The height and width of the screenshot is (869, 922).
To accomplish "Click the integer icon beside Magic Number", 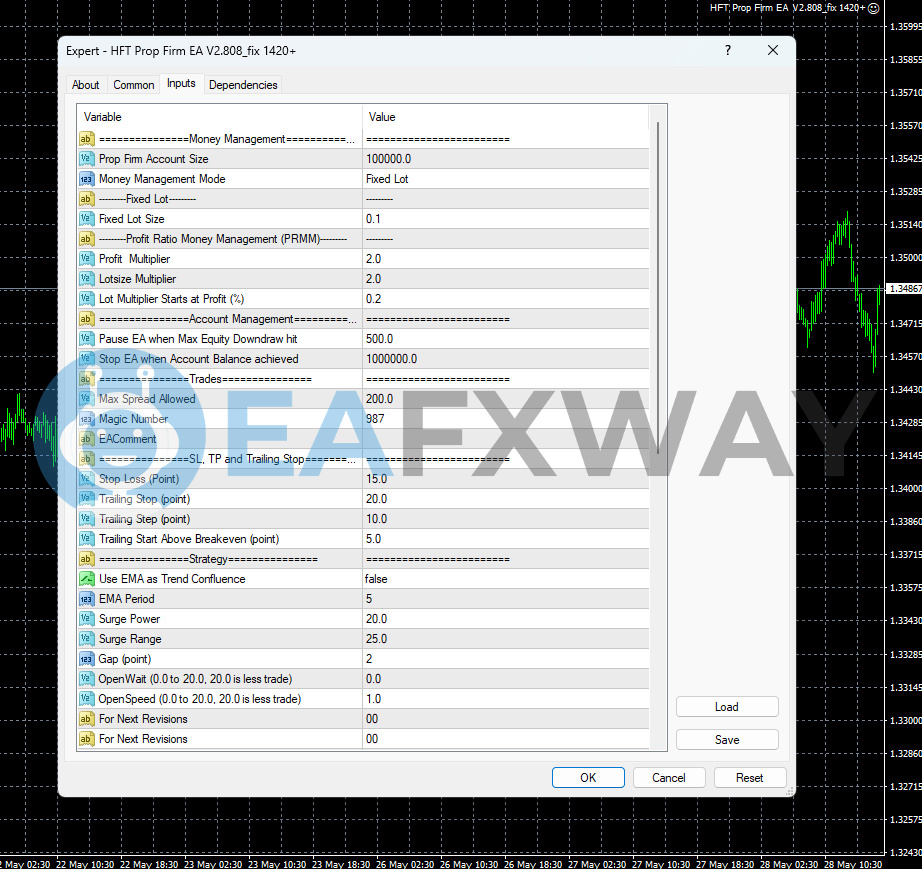I will (x=86, y=419).
